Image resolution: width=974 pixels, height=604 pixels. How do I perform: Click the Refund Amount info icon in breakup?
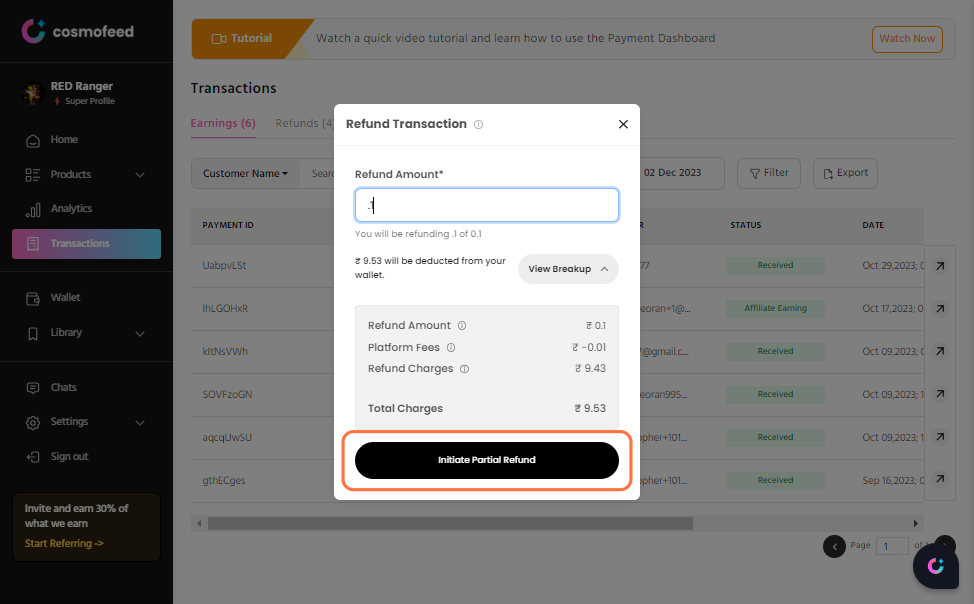[x=462, y=326]
